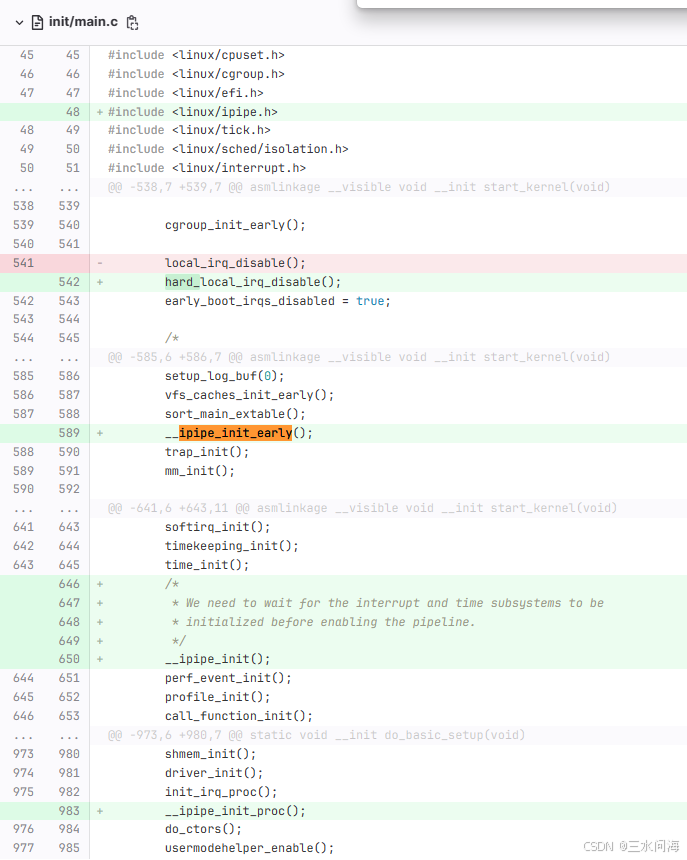Copy the init/main.c file path
This screenshot has width=687, height=860.
coord(132,22)
